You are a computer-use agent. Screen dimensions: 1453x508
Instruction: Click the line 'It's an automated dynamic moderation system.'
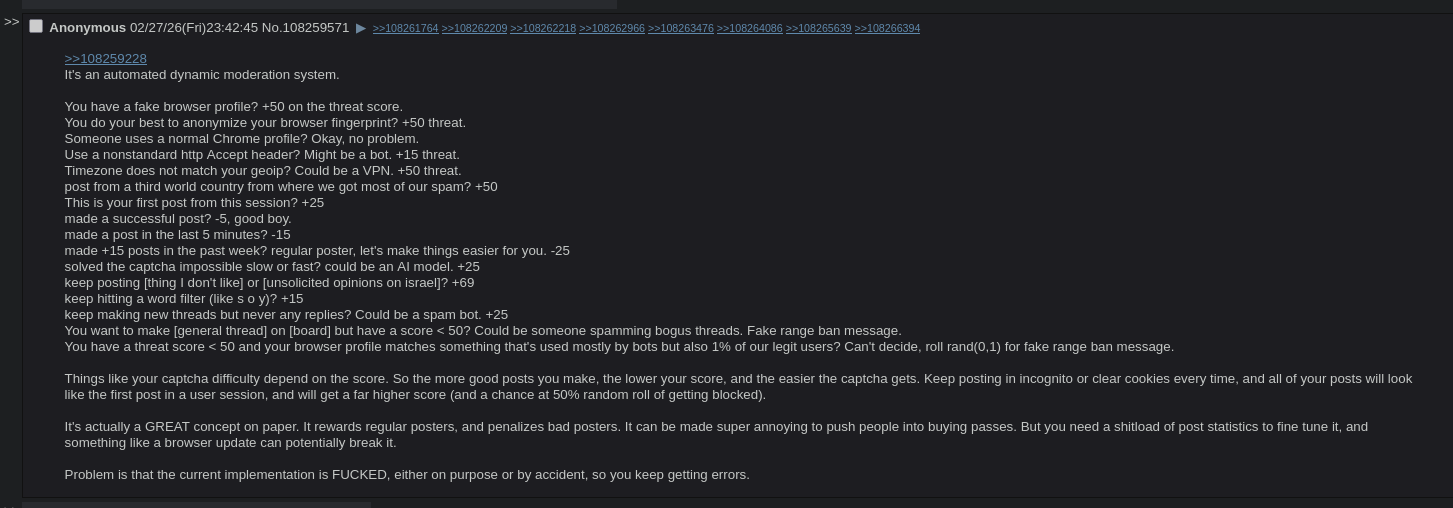(x=202, y=75)
